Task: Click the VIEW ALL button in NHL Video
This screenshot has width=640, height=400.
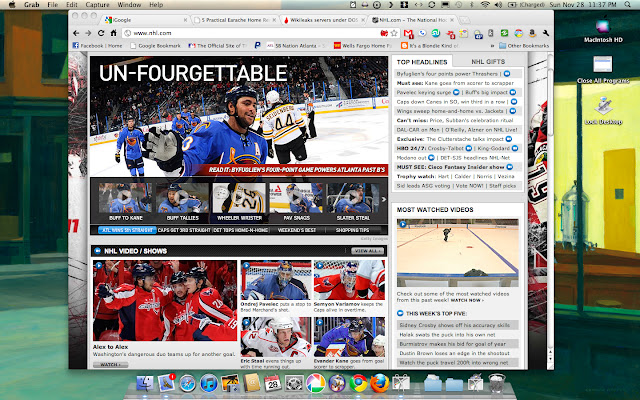Action: point(367,251)
